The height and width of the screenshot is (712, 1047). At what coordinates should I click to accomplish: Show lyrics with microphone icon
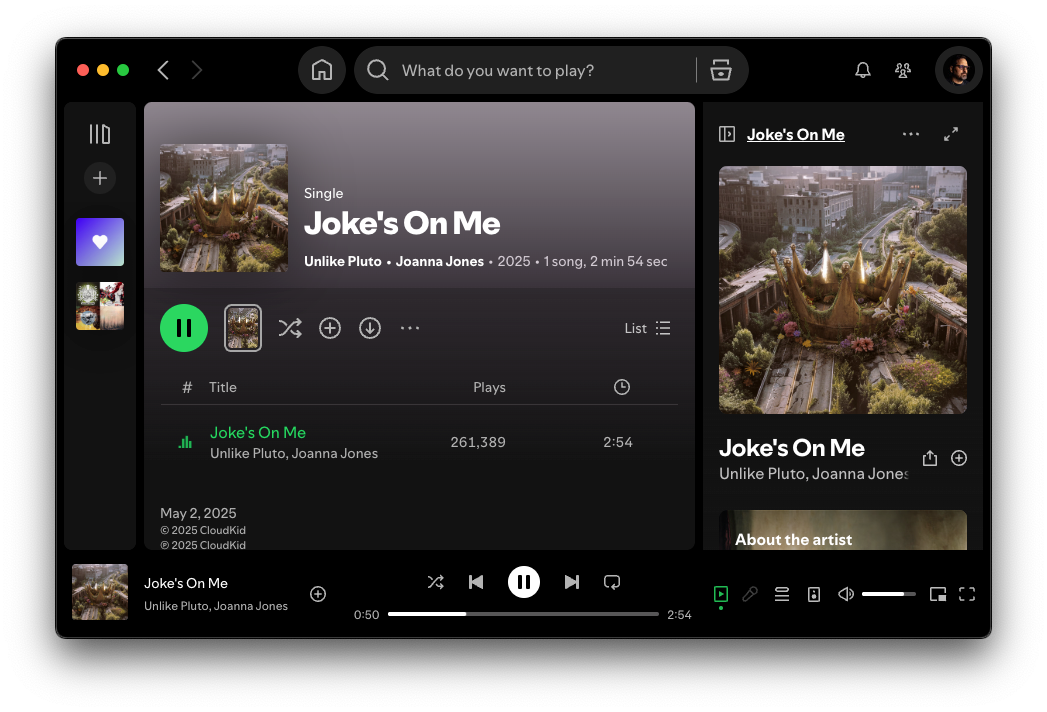point(750,594)
